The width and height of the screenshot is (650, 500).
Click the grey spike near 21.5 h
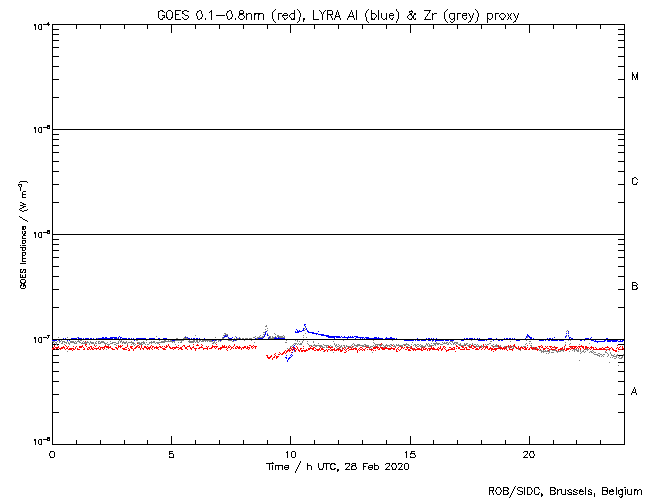pos(567,332)
